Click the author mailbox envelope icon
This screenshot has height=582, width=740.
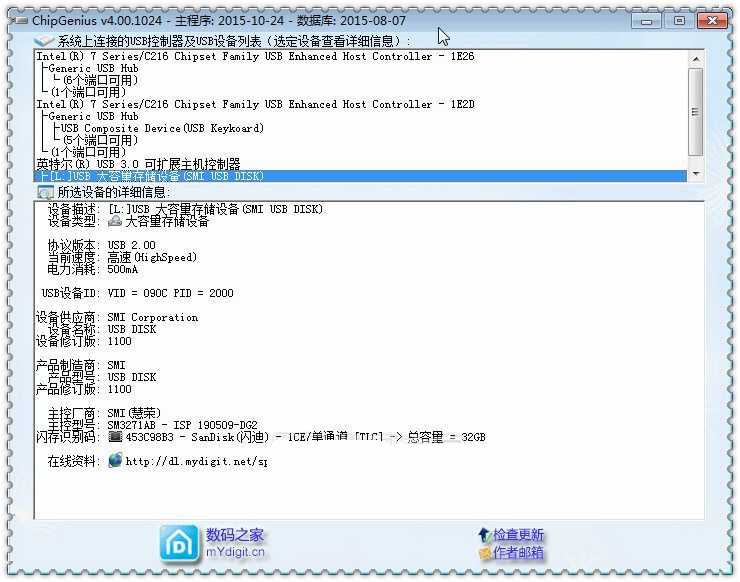tap(485, 552)
